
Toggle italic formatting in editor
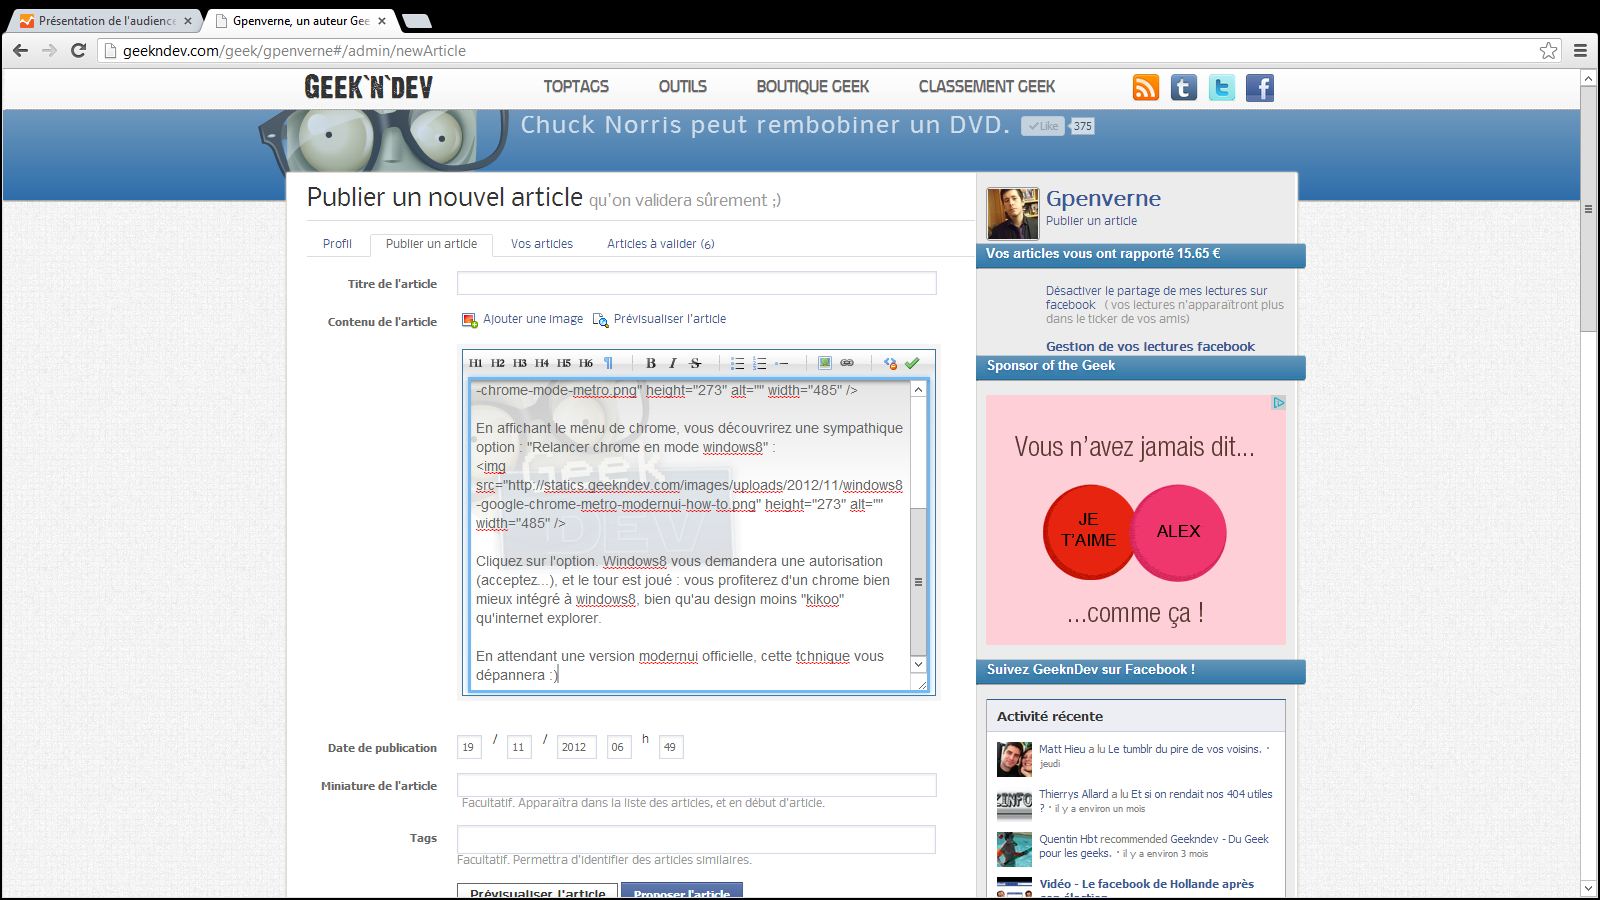673,363
